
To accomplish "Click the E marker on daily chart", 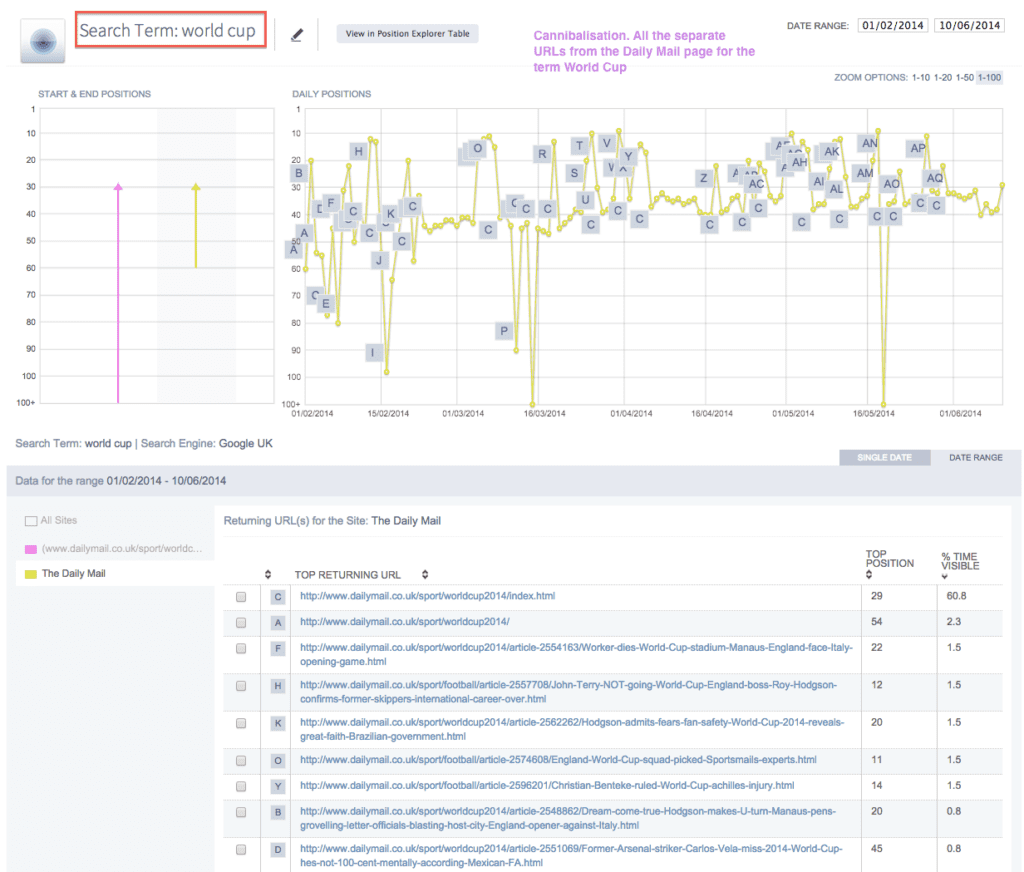I will pos(326,304).
